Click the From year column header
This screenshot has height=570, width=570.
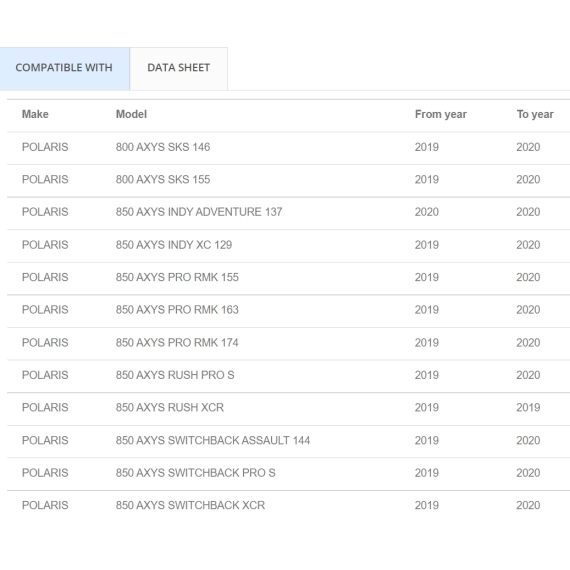441,114
